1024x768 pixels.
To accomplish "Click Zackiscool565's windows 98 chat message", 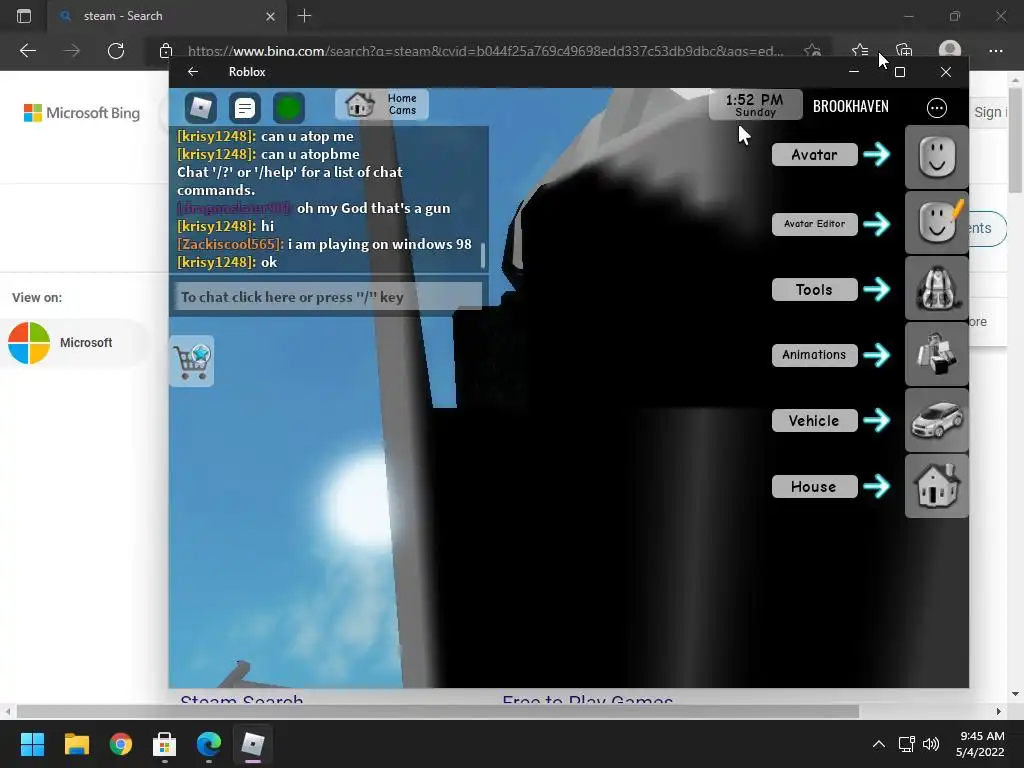I will click(324, 244).
